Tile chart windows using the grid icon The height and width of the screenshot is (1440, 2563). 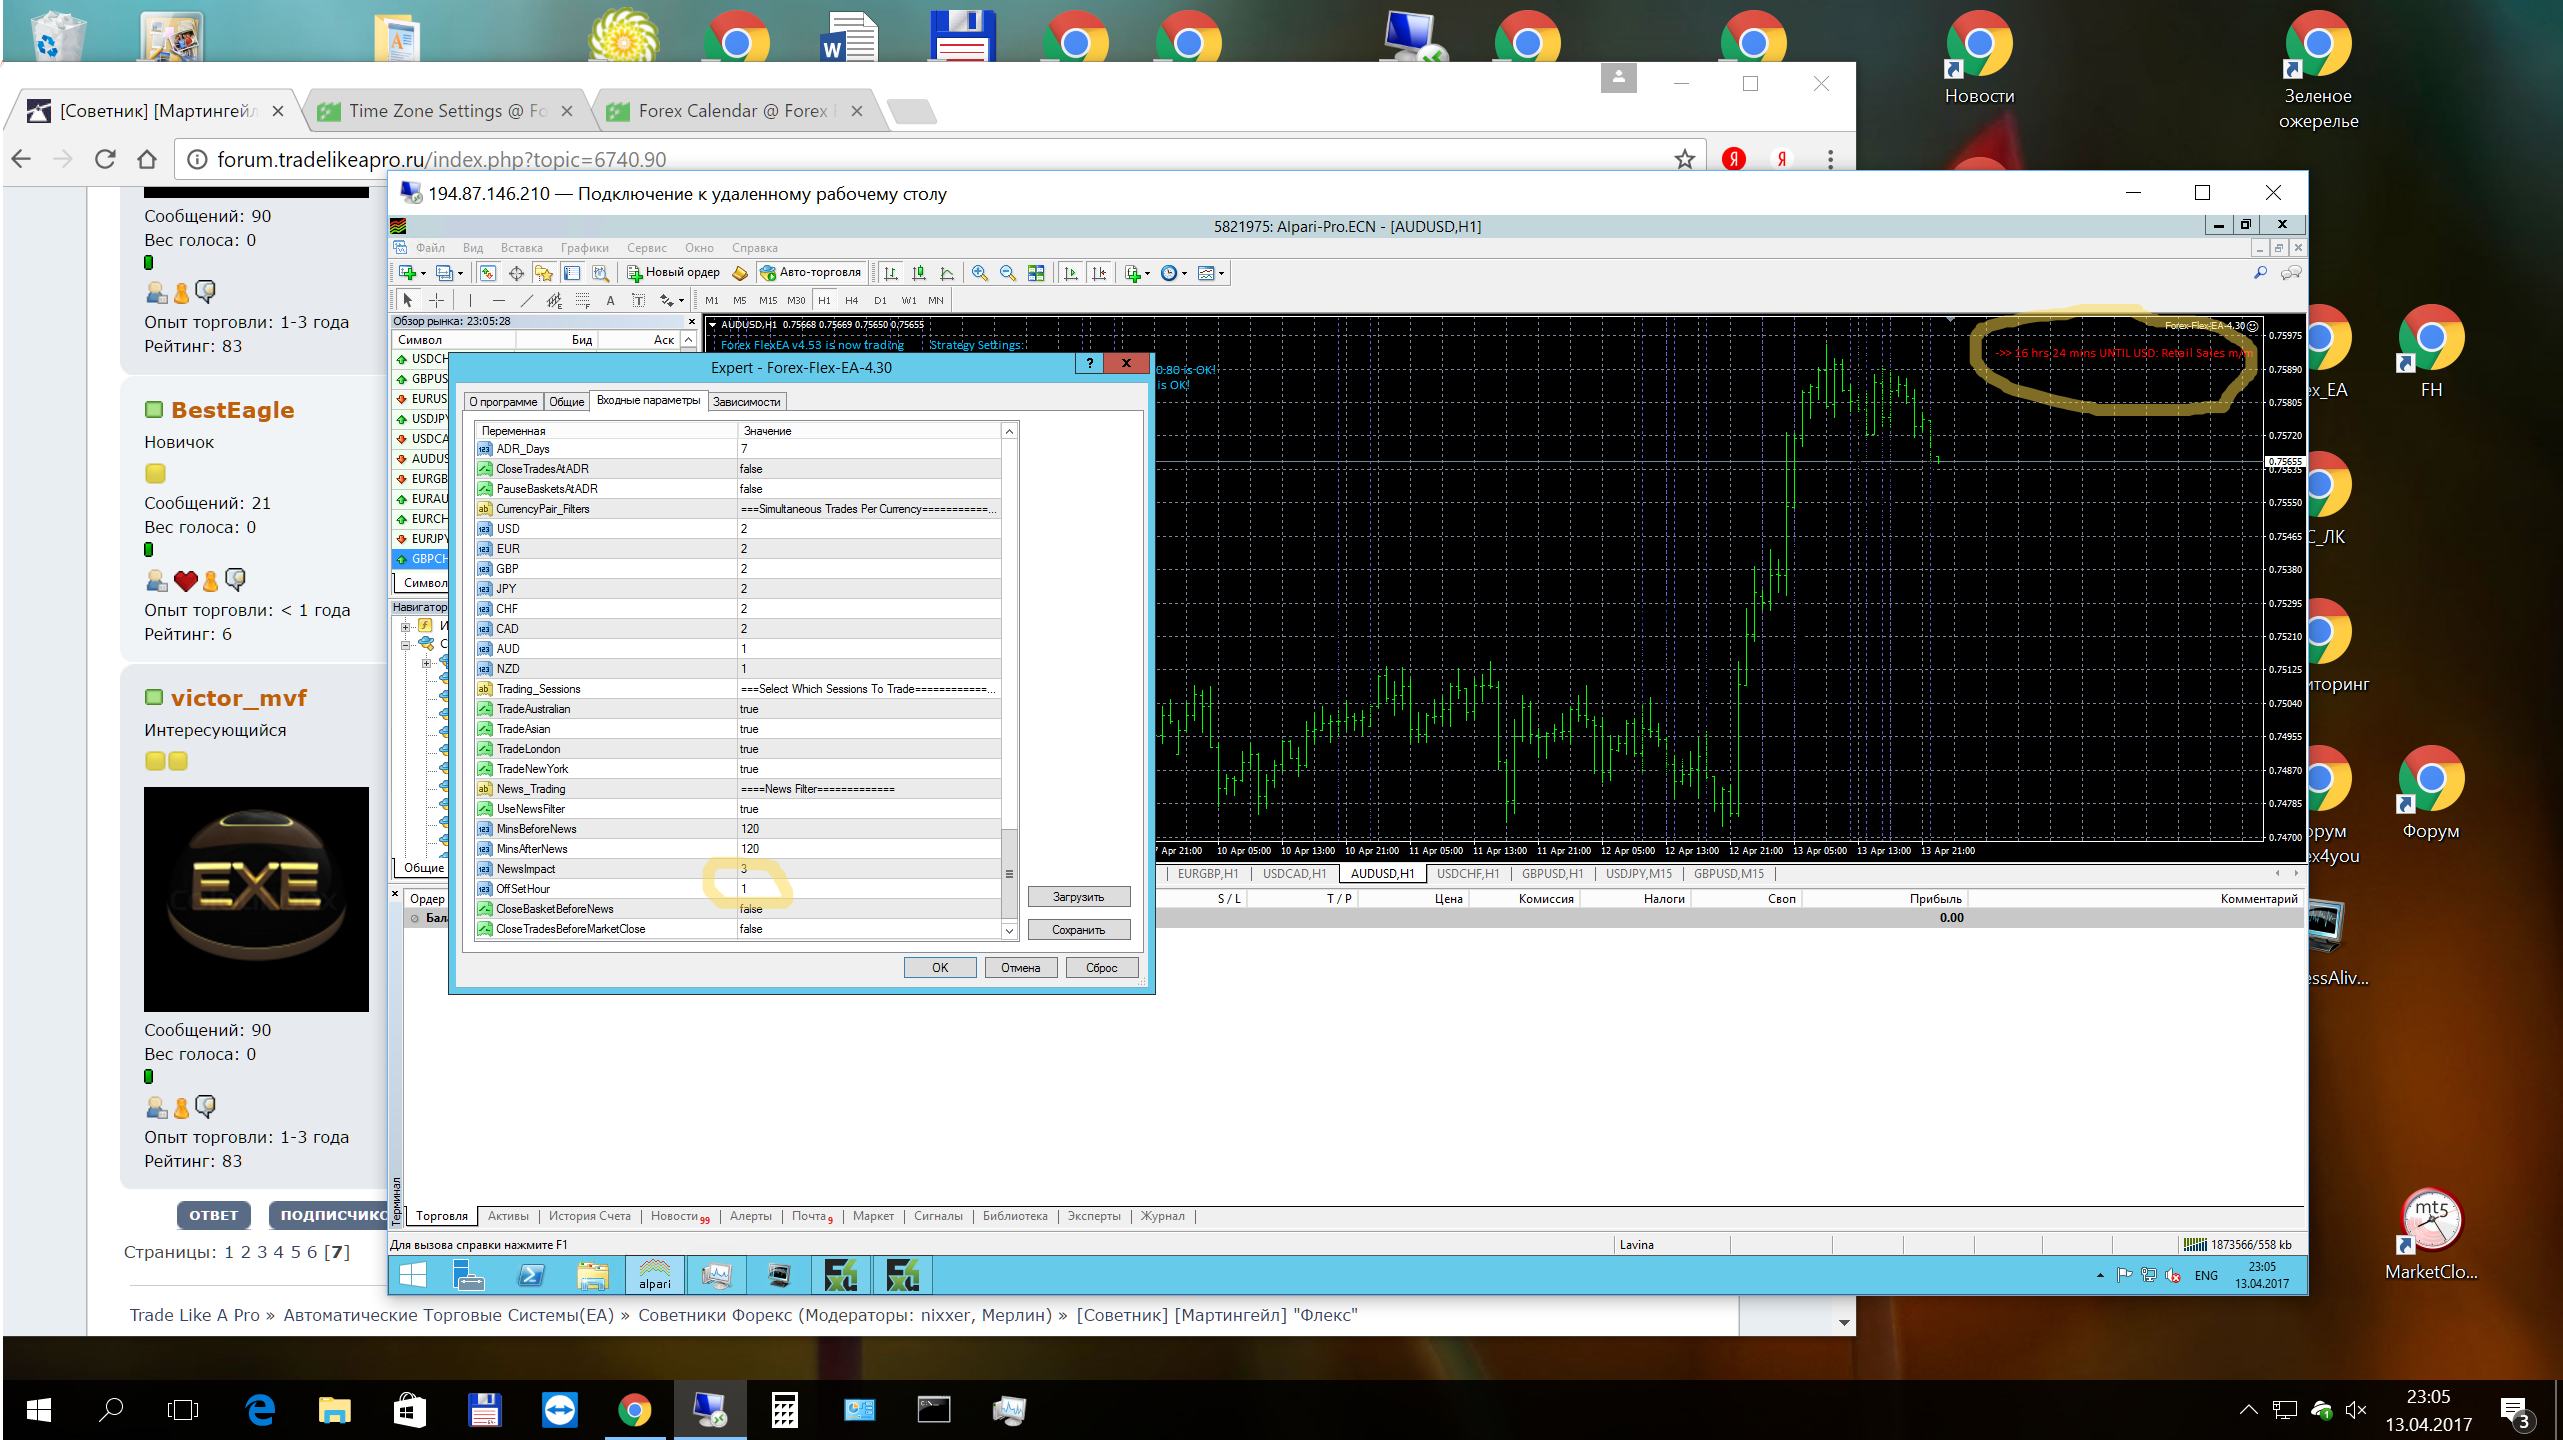pos(1036,273)
